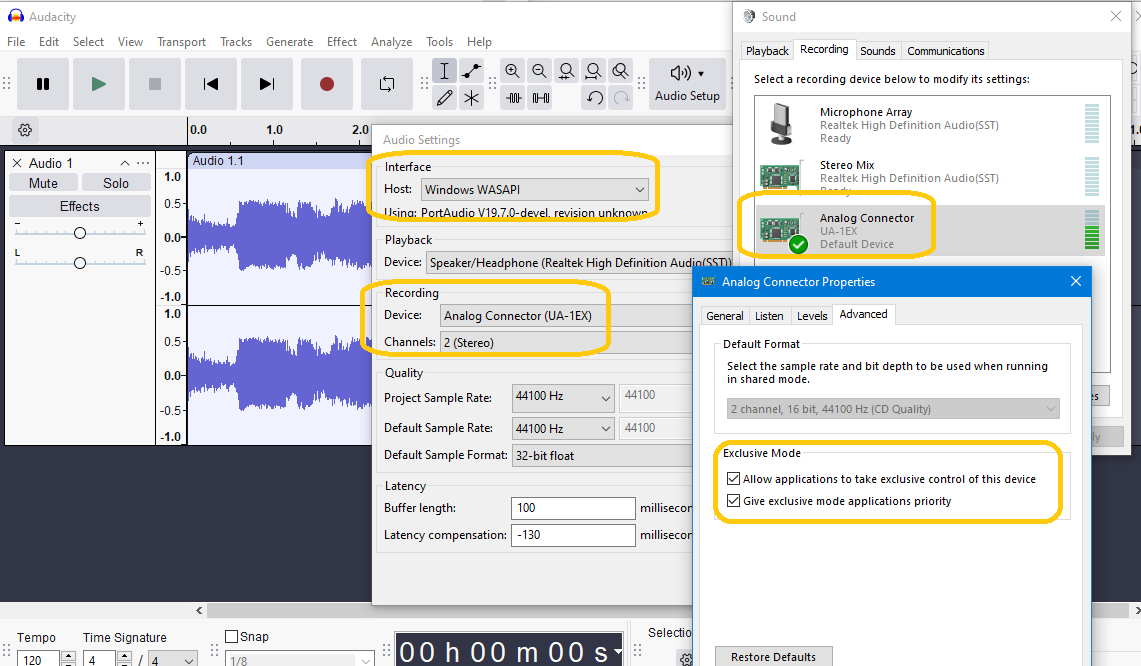Image resolution: width=1141 pixels, height=666 pixels.
Task: Click Restore Defaults button
Action: click(x=774, y=657)
